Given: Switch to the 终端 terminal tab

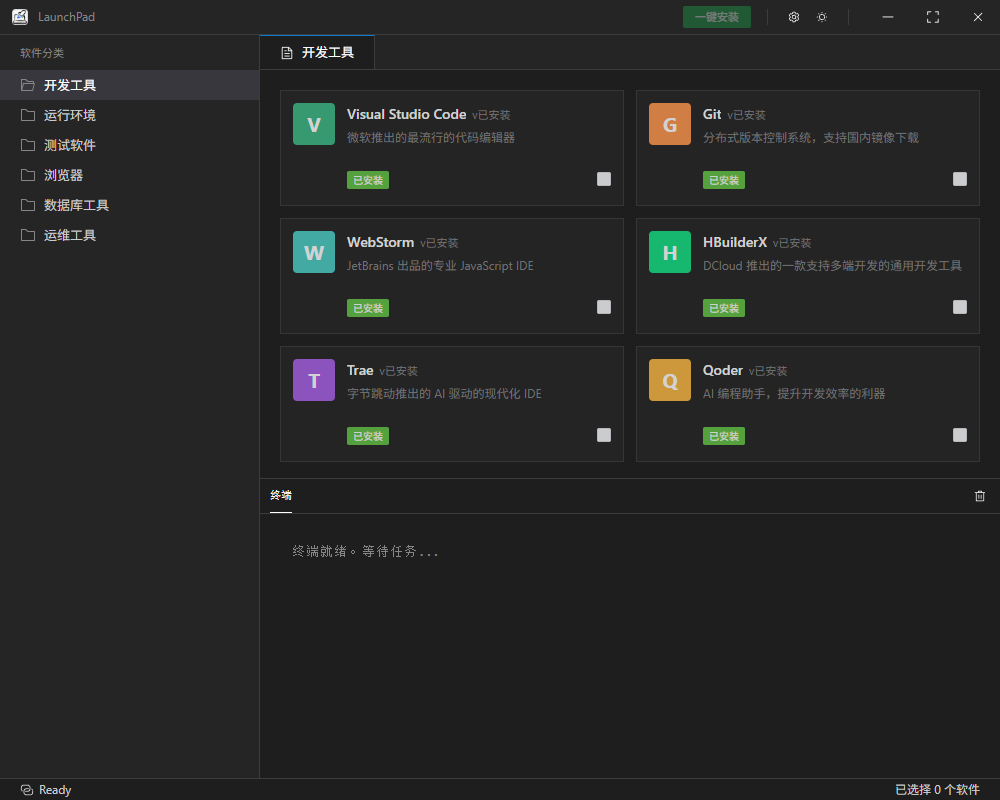Looking at the screenshot, I should pos(281,496).
